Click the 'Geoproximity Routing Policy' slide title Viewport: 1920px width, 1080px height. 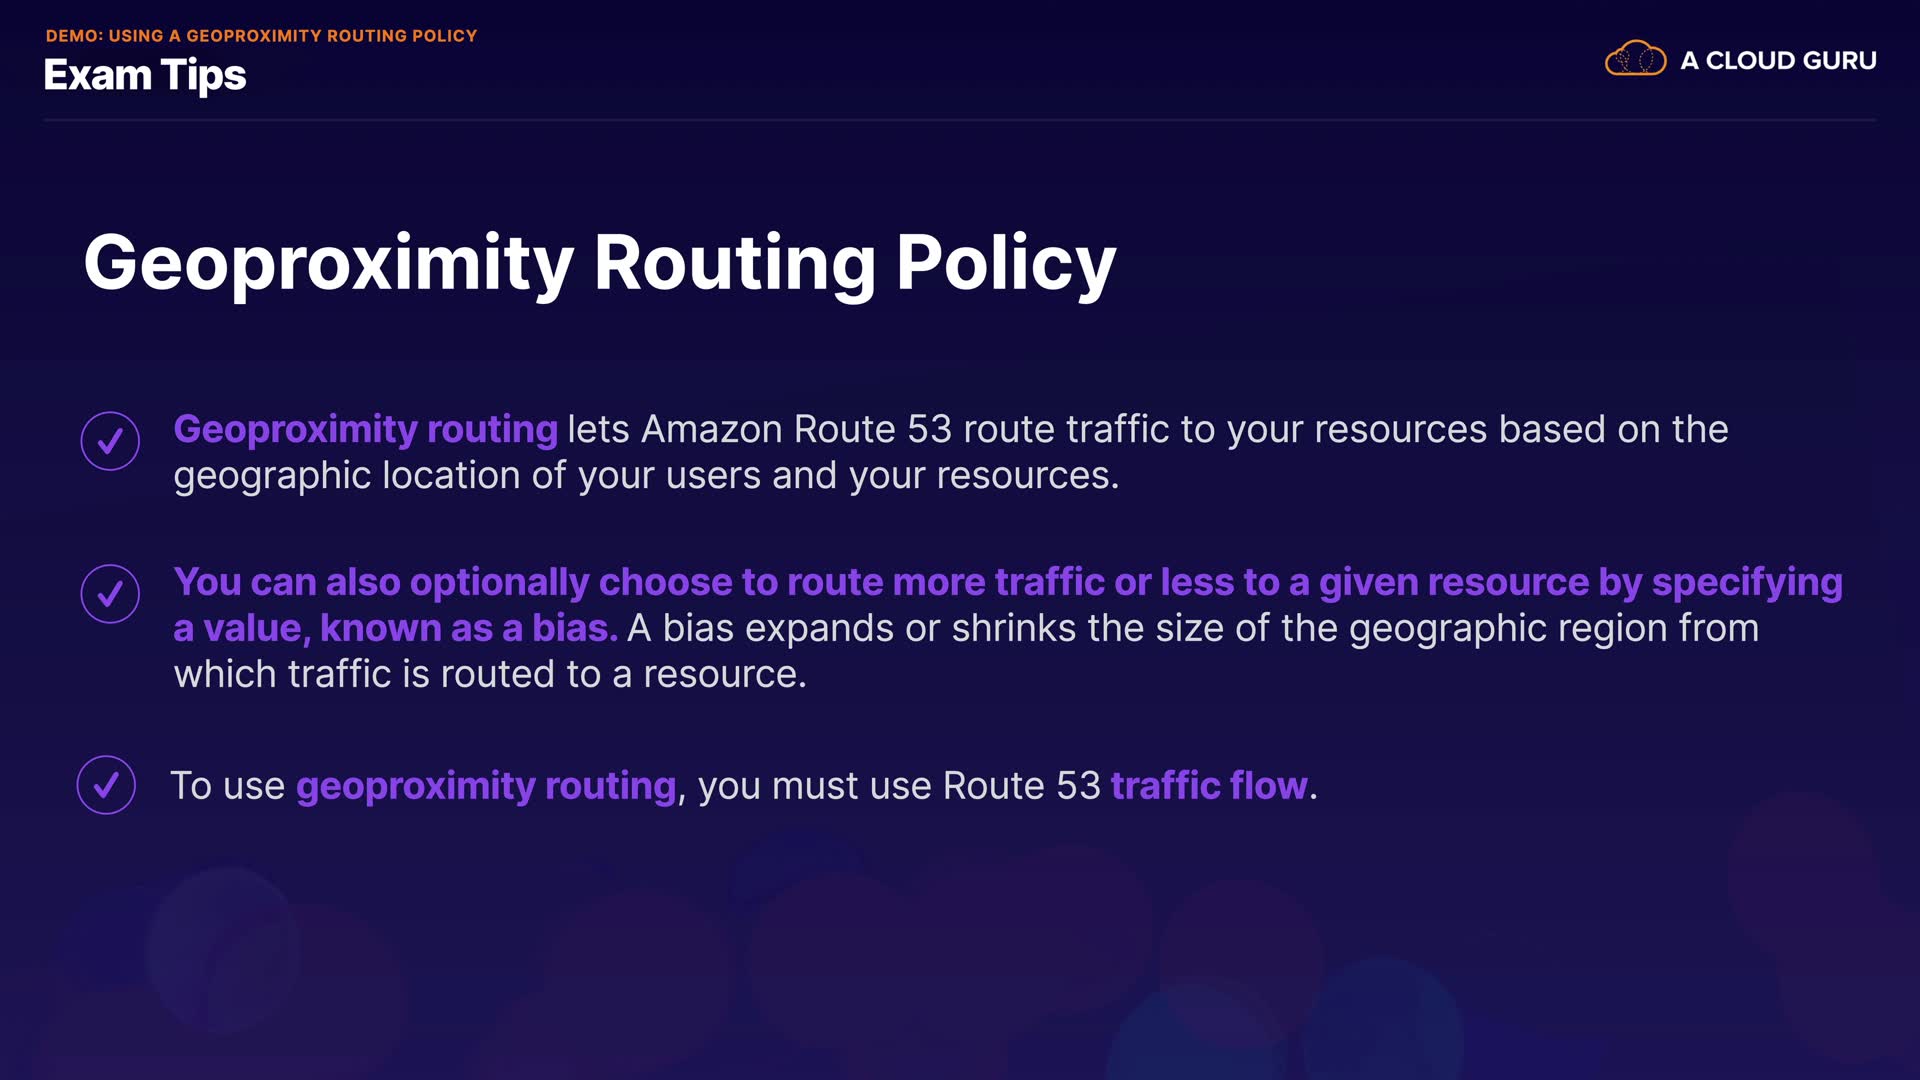pyautogui.click(x=599, y=263)
